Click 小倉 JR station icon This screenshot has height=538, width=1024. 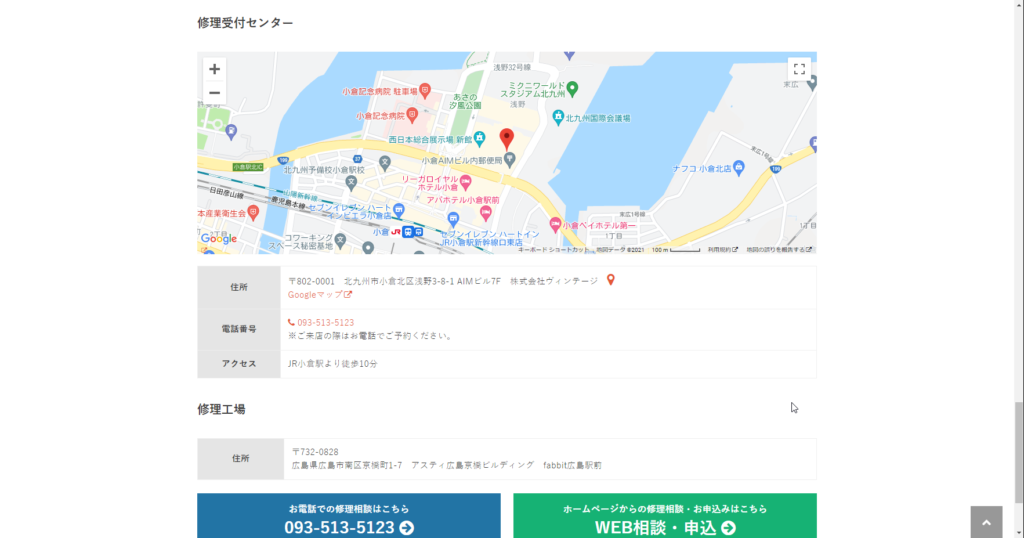[x=408, y=232]
